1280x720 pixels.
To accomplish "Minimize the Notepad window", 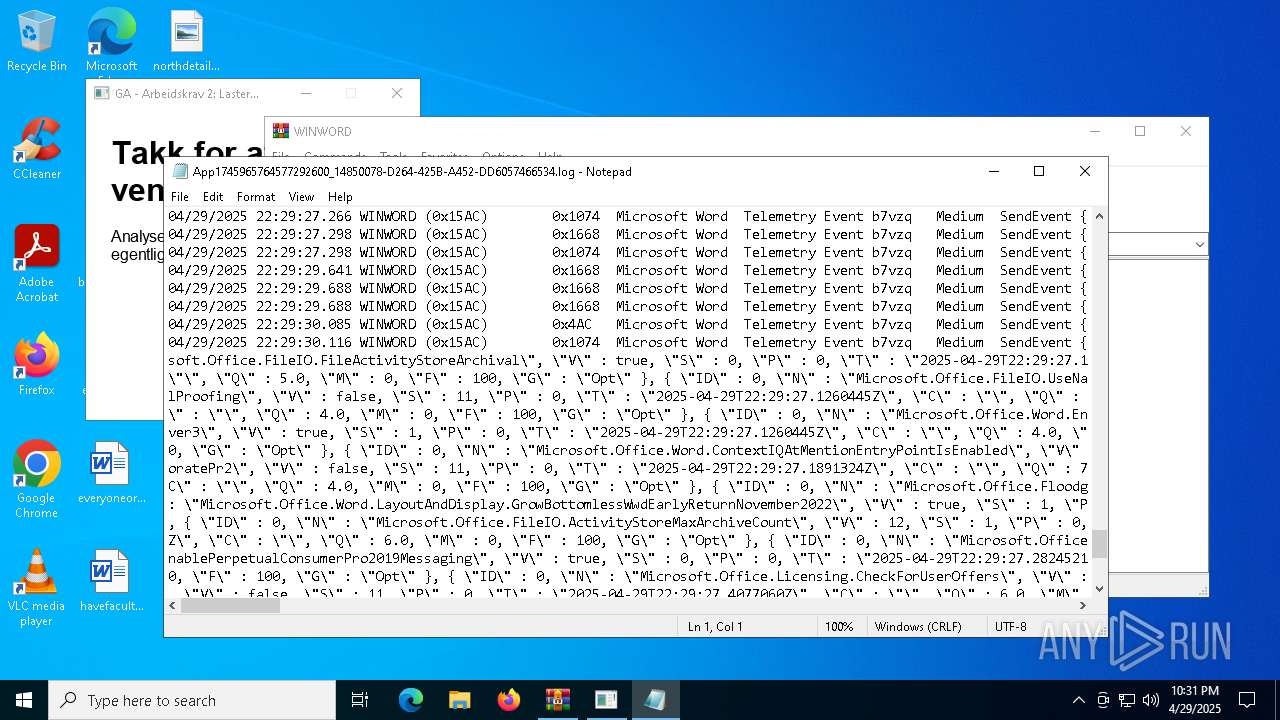I will (x=993, y=171).
